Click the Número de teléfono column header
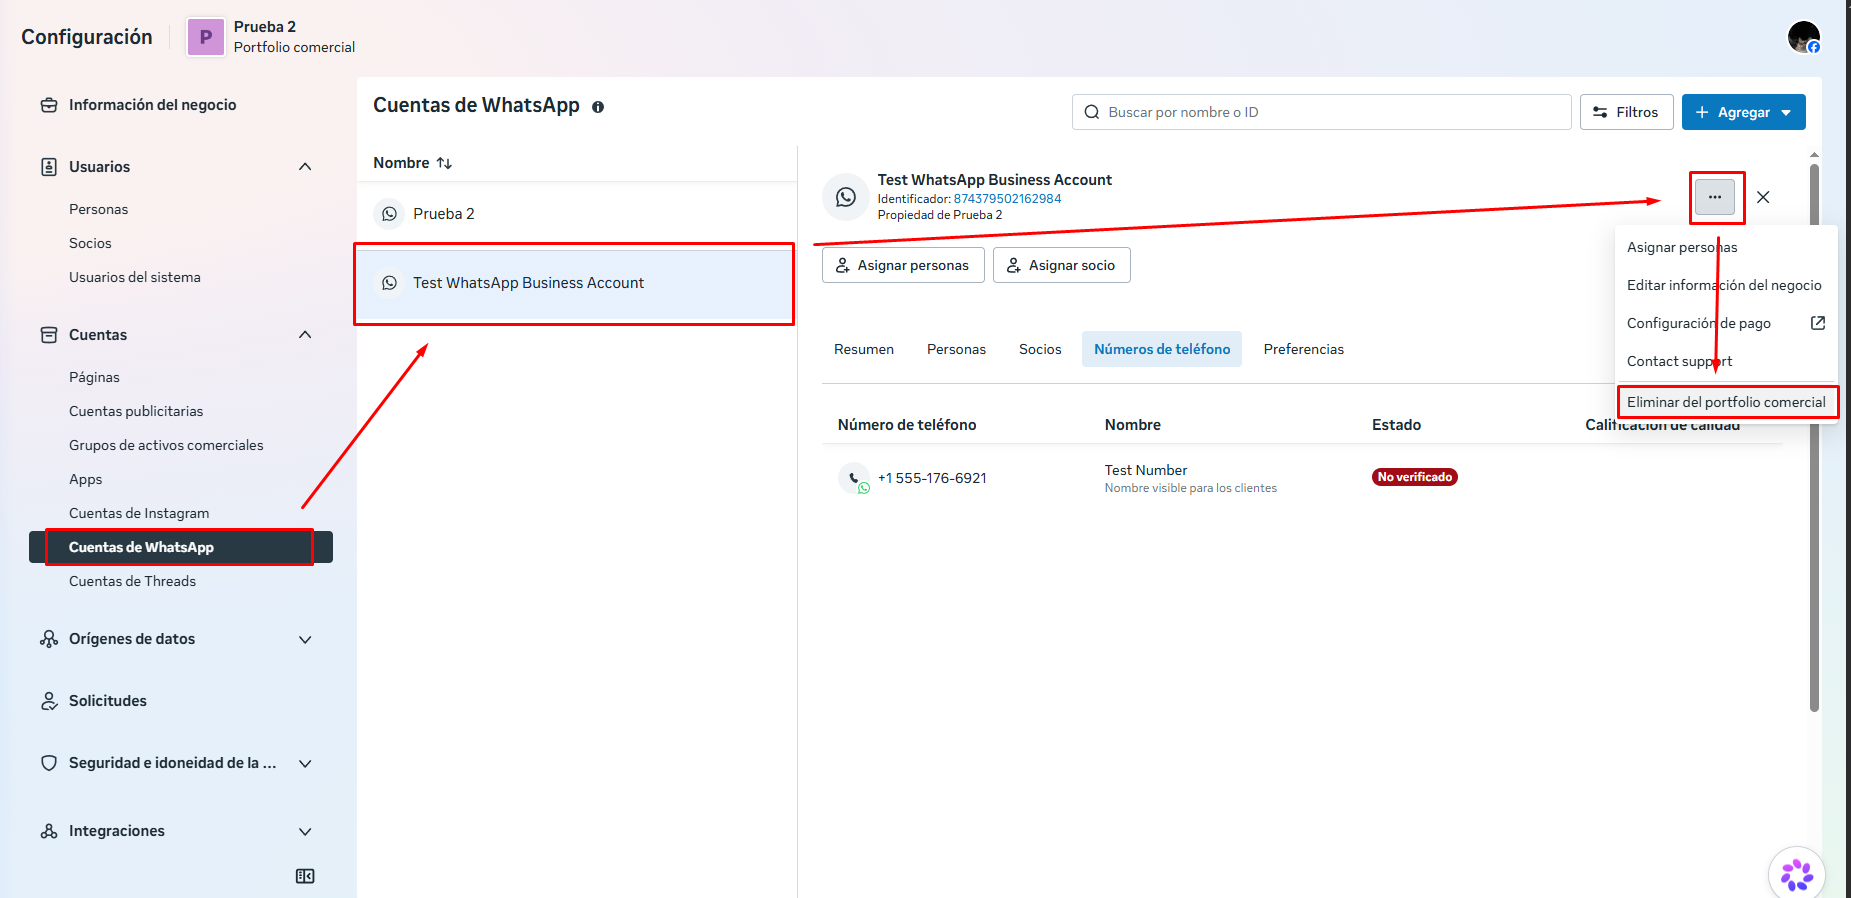The image size is (1851, 898). coord(907,425)
